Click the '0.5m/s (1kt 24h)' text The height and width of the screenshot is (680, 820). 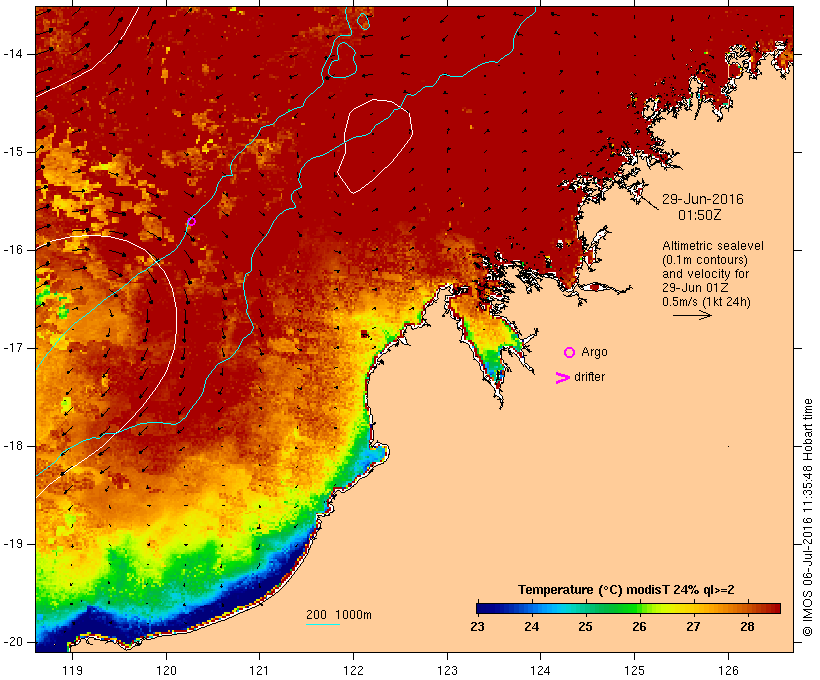coord(706,302)
